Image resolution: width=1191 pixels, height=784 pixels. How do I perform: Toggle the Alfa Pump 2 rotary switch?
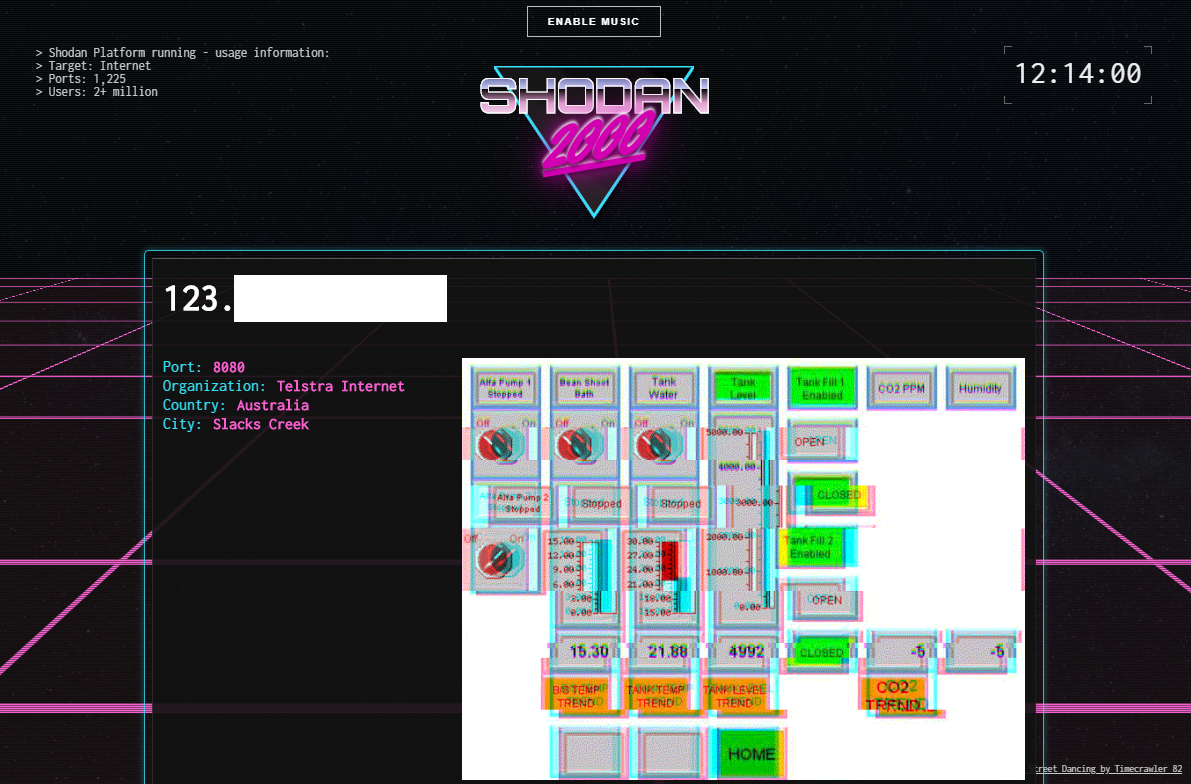[x=499, y=562]
